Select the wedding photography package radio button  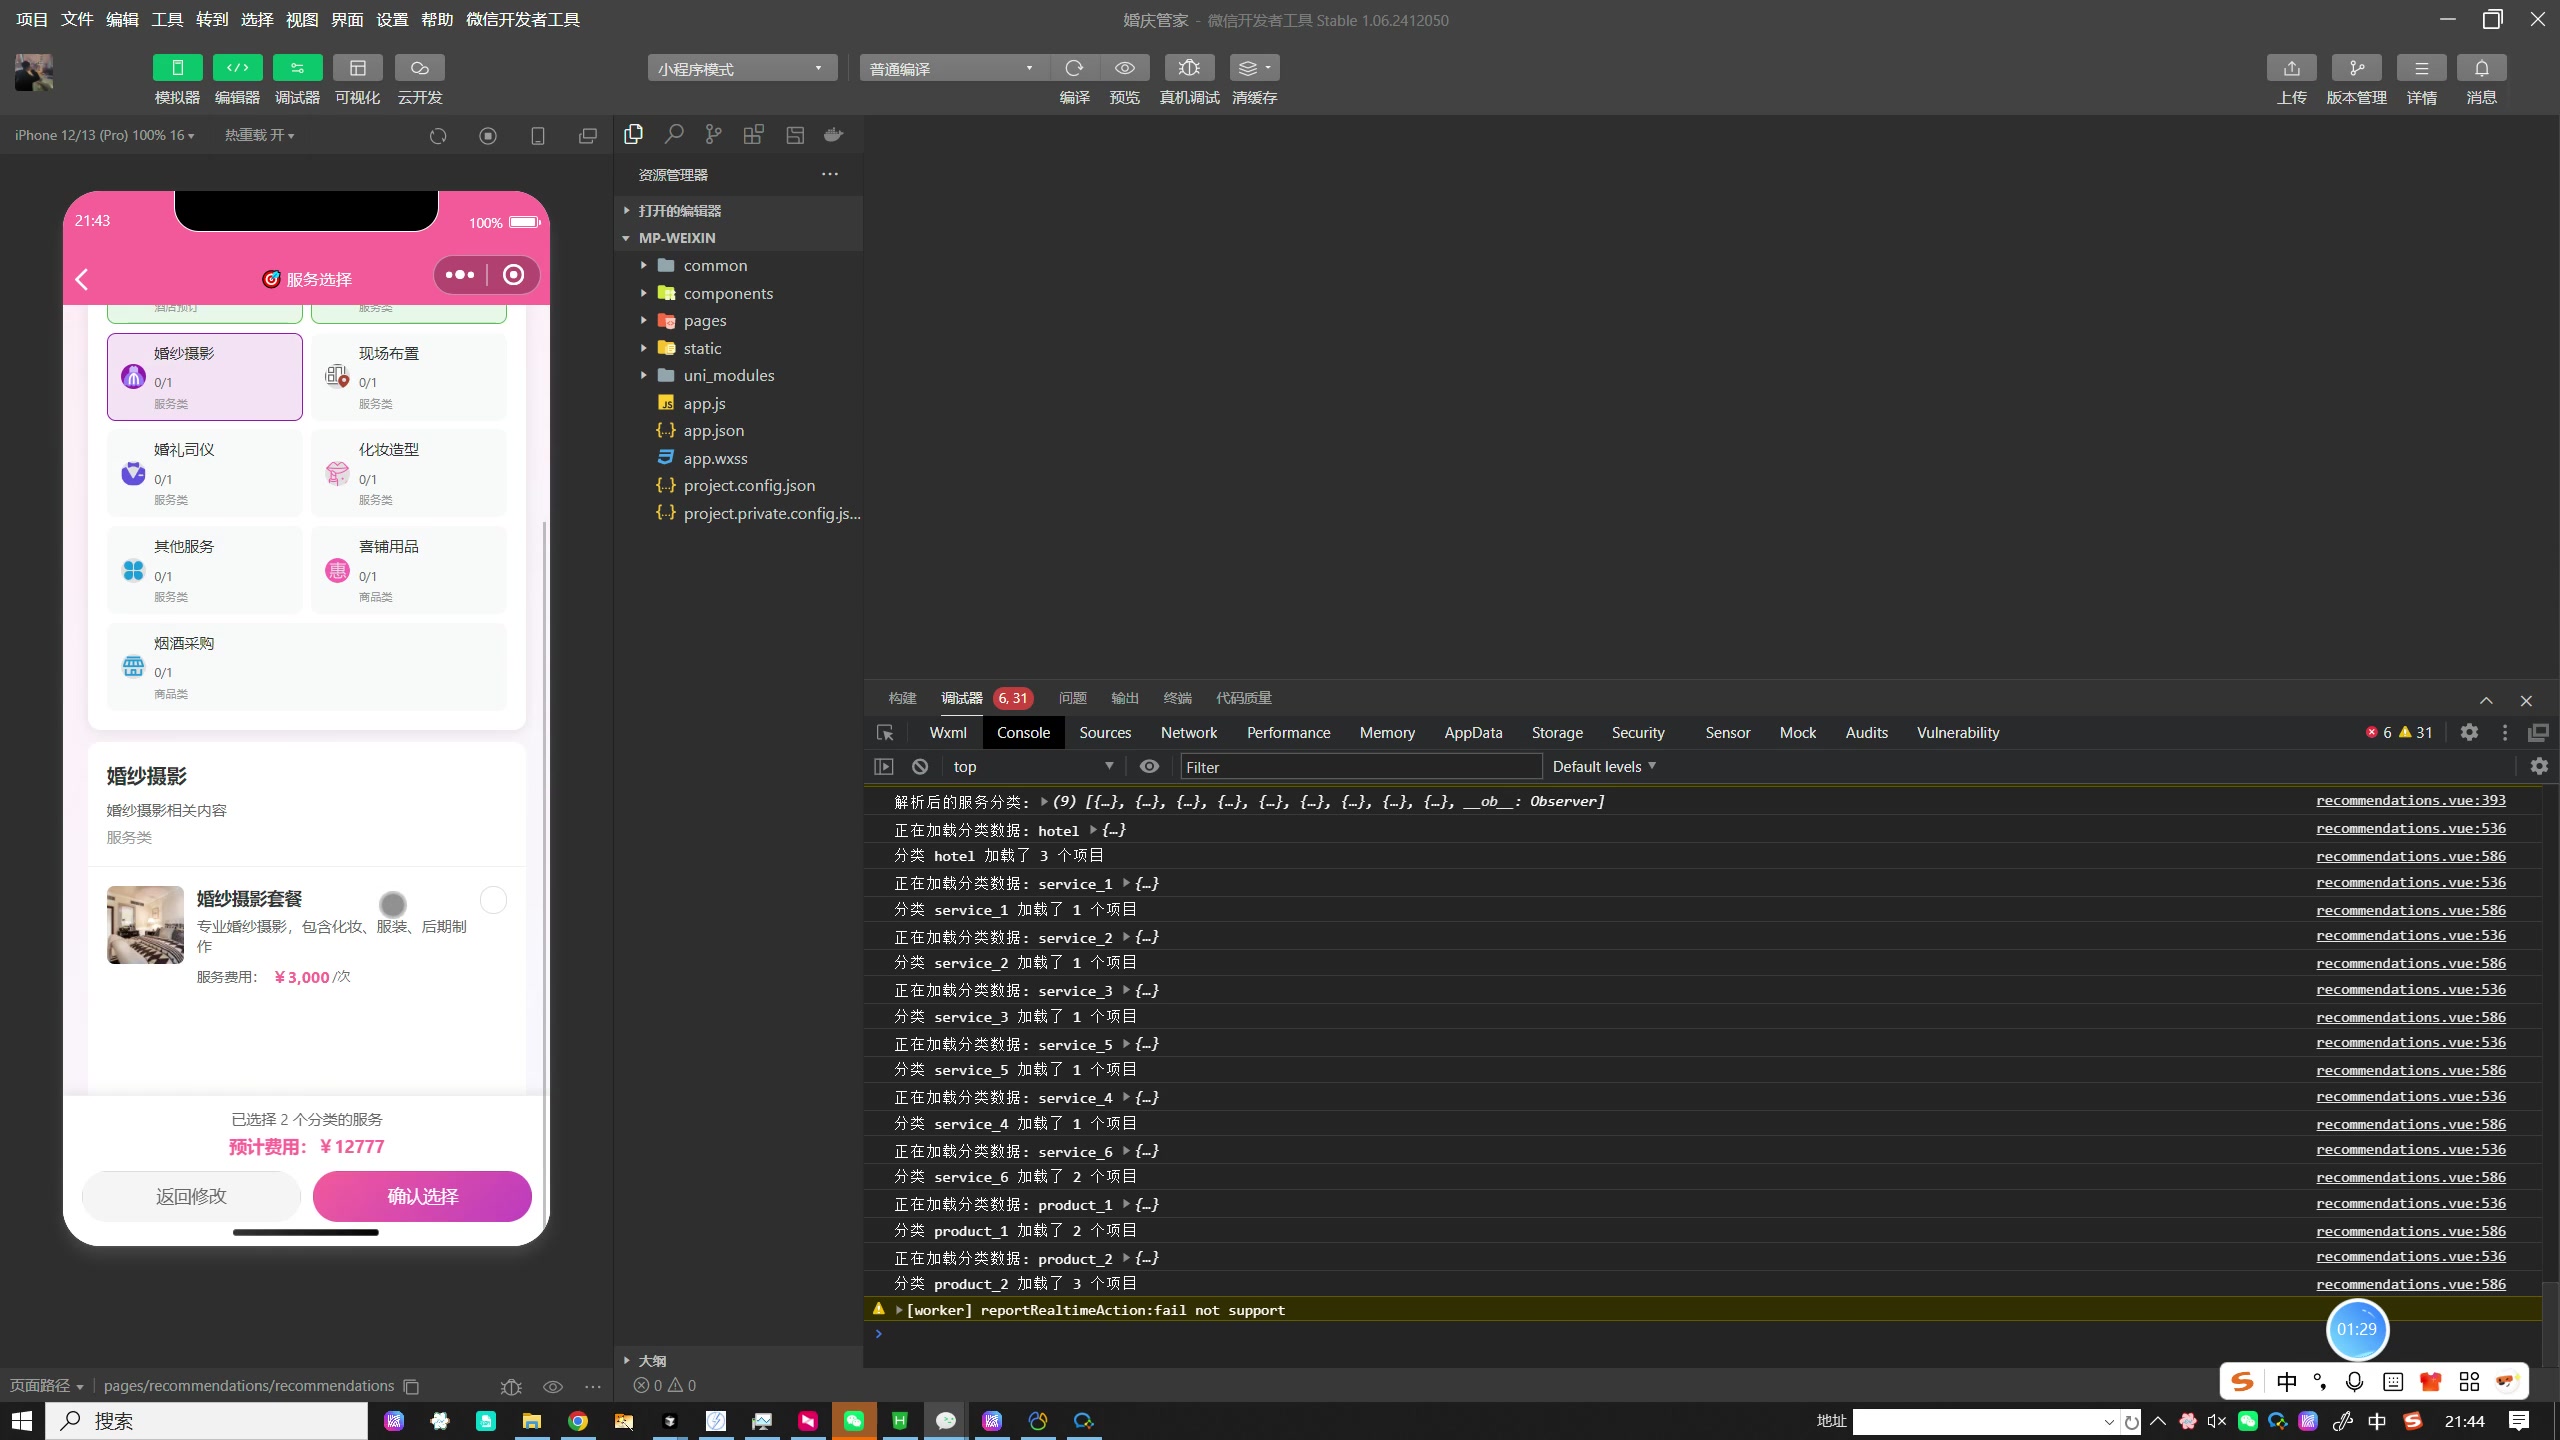493,900
